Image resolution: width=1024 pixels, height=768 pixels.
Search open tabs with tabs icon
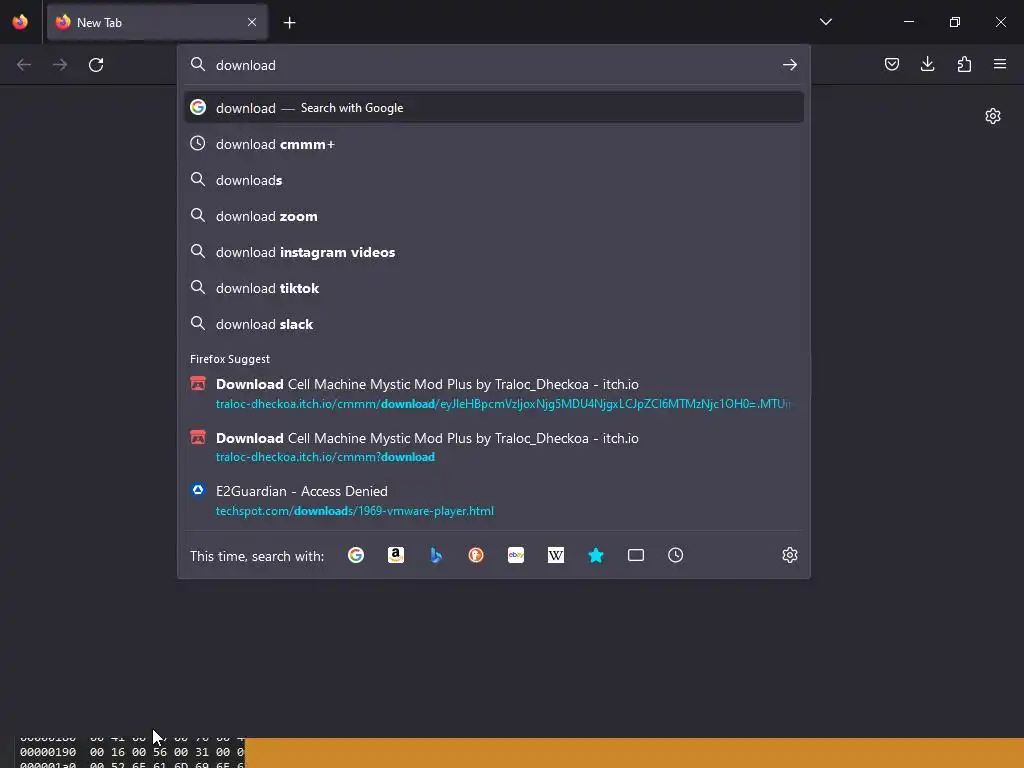(635, 555)
